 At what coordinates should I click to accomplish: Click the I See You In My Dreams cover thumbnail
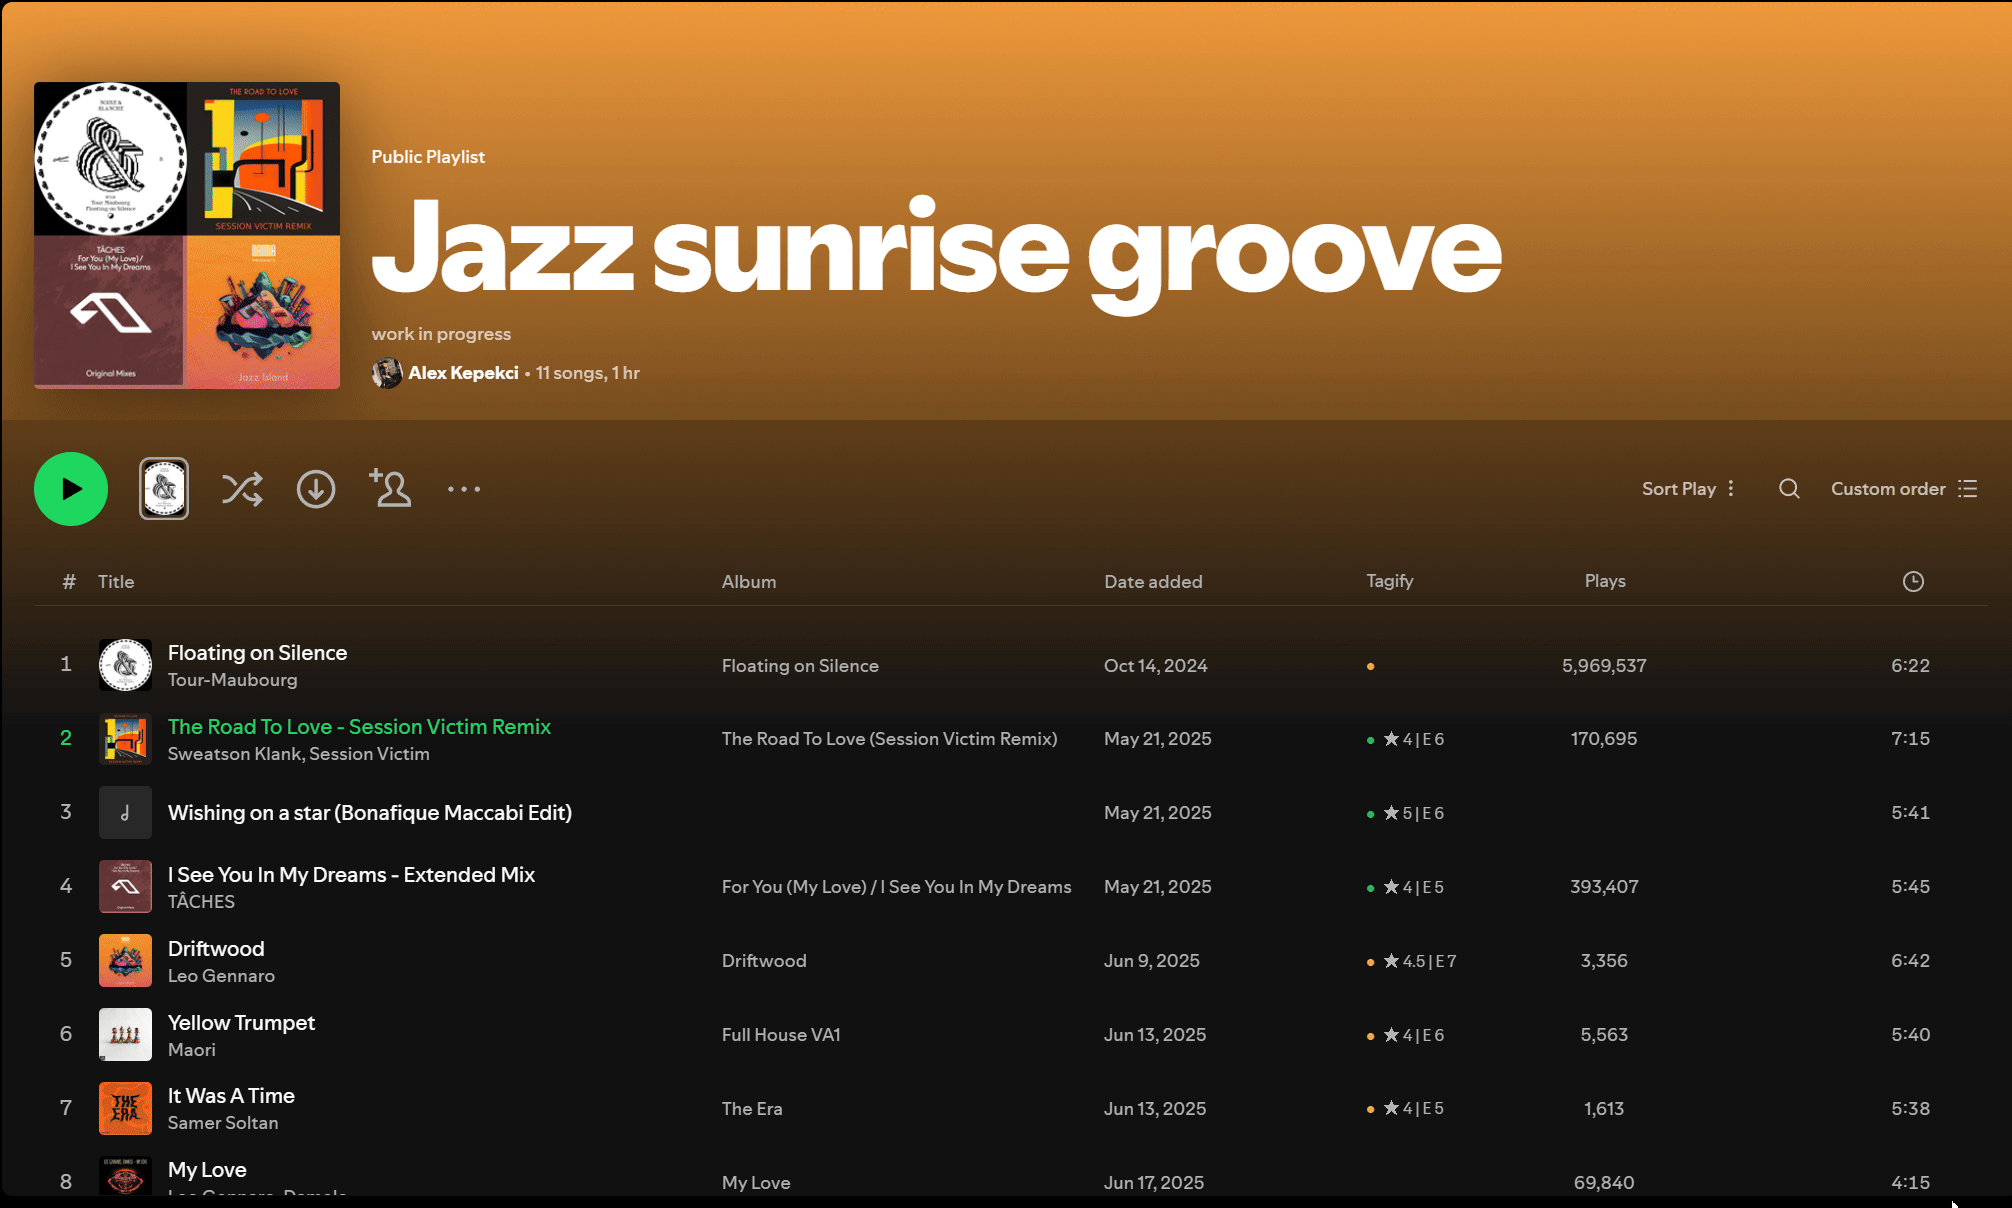[125, 887]
